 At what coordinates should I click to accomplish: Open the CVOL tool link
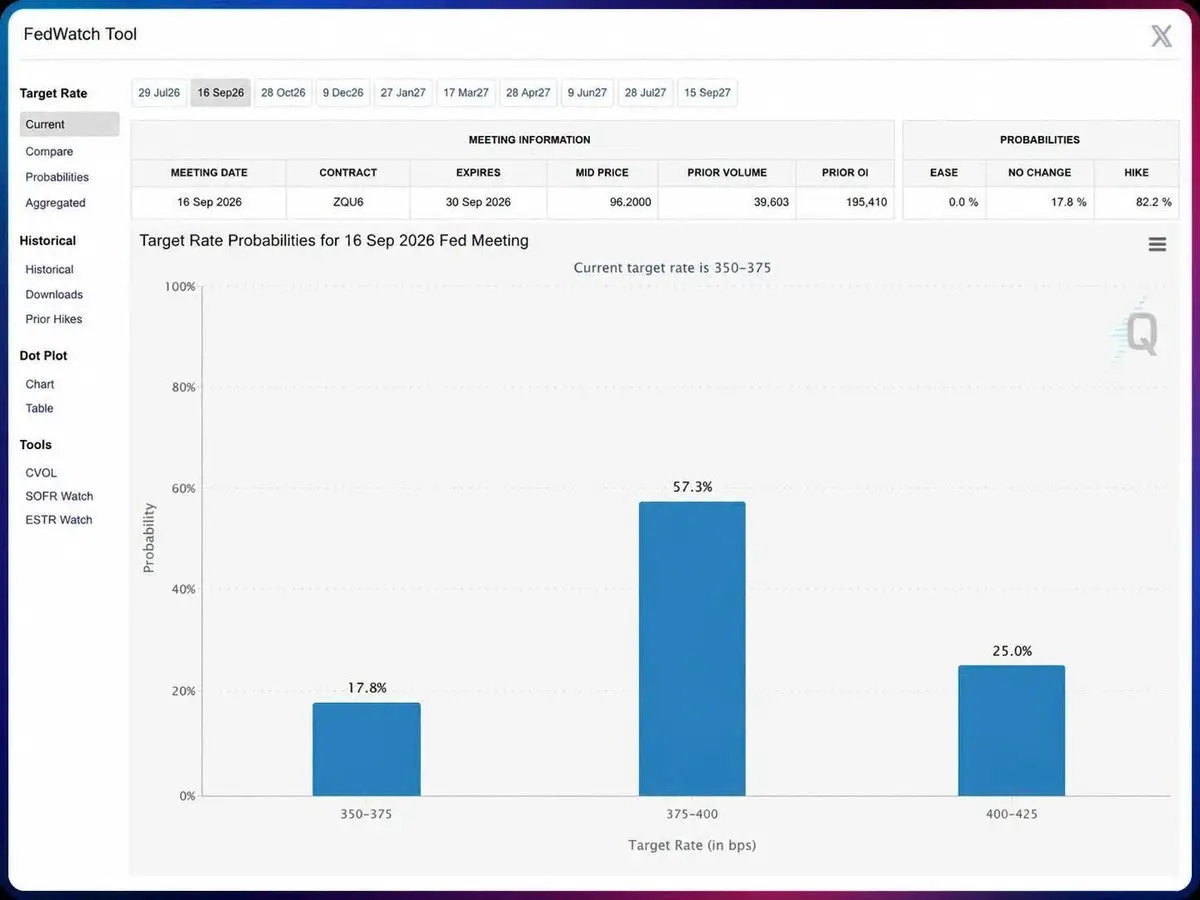pos(41,473)
